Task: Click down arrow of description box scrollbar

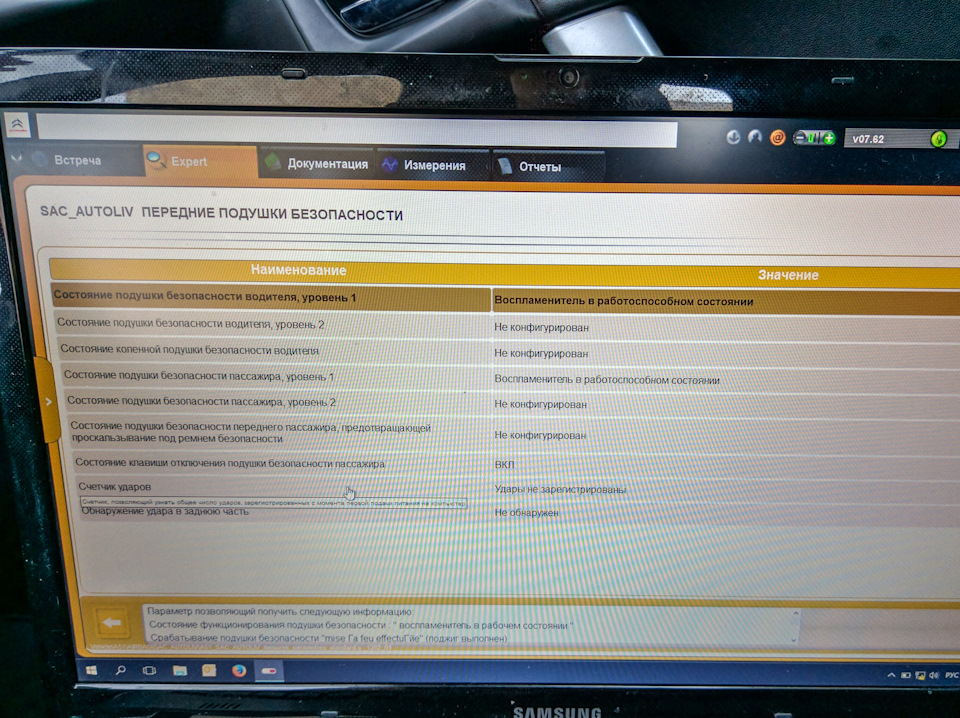Action: (x=795, y=640)
